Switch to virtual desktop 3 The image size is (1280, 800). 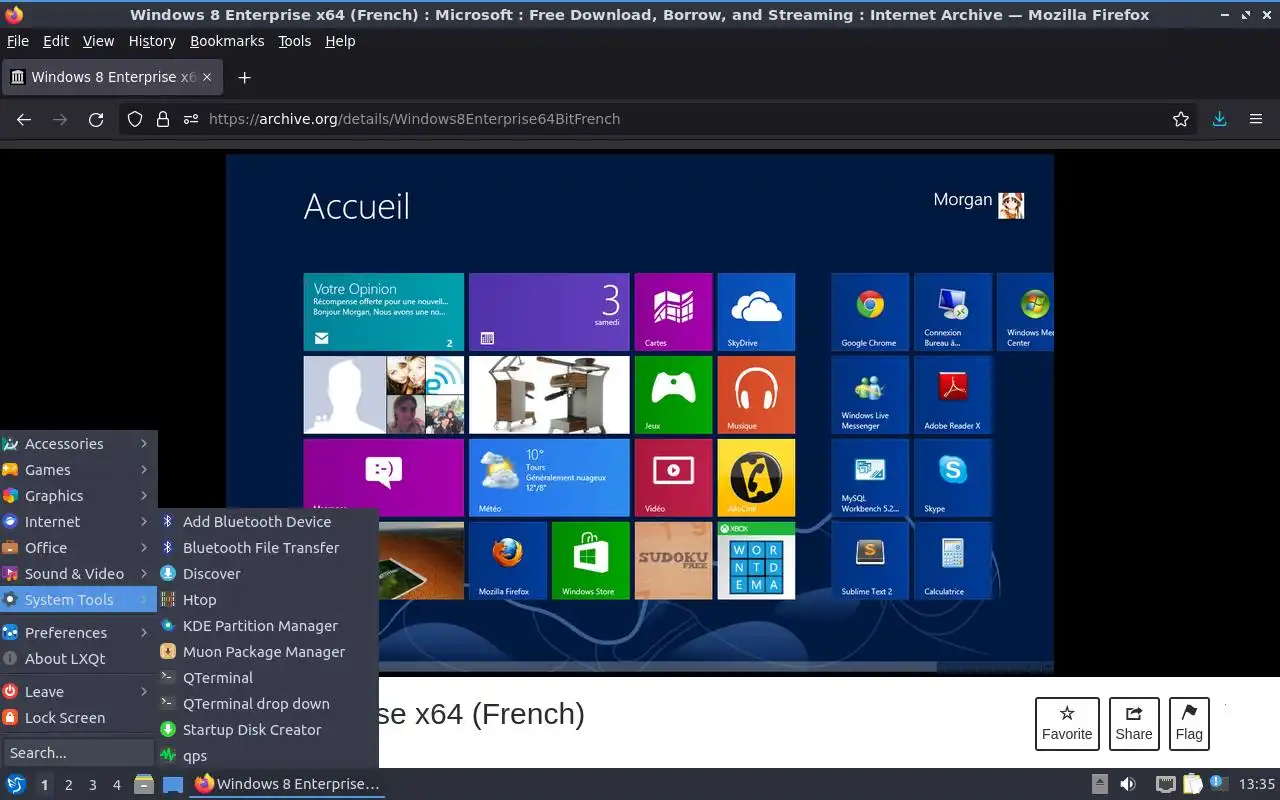[93, 785]
